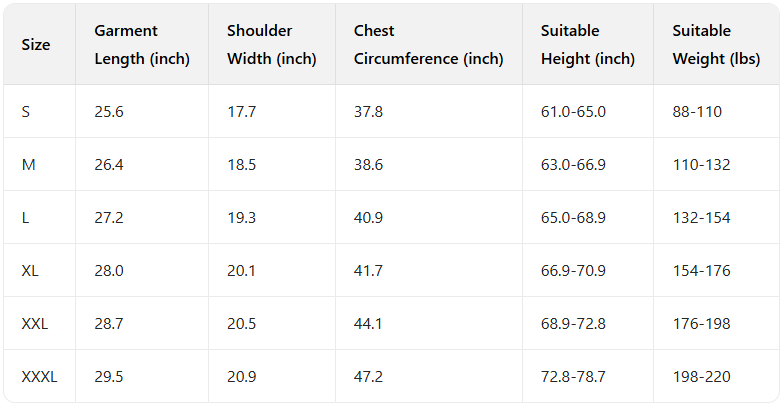Click the 88-110 suitable weight cell

[697, 112]
